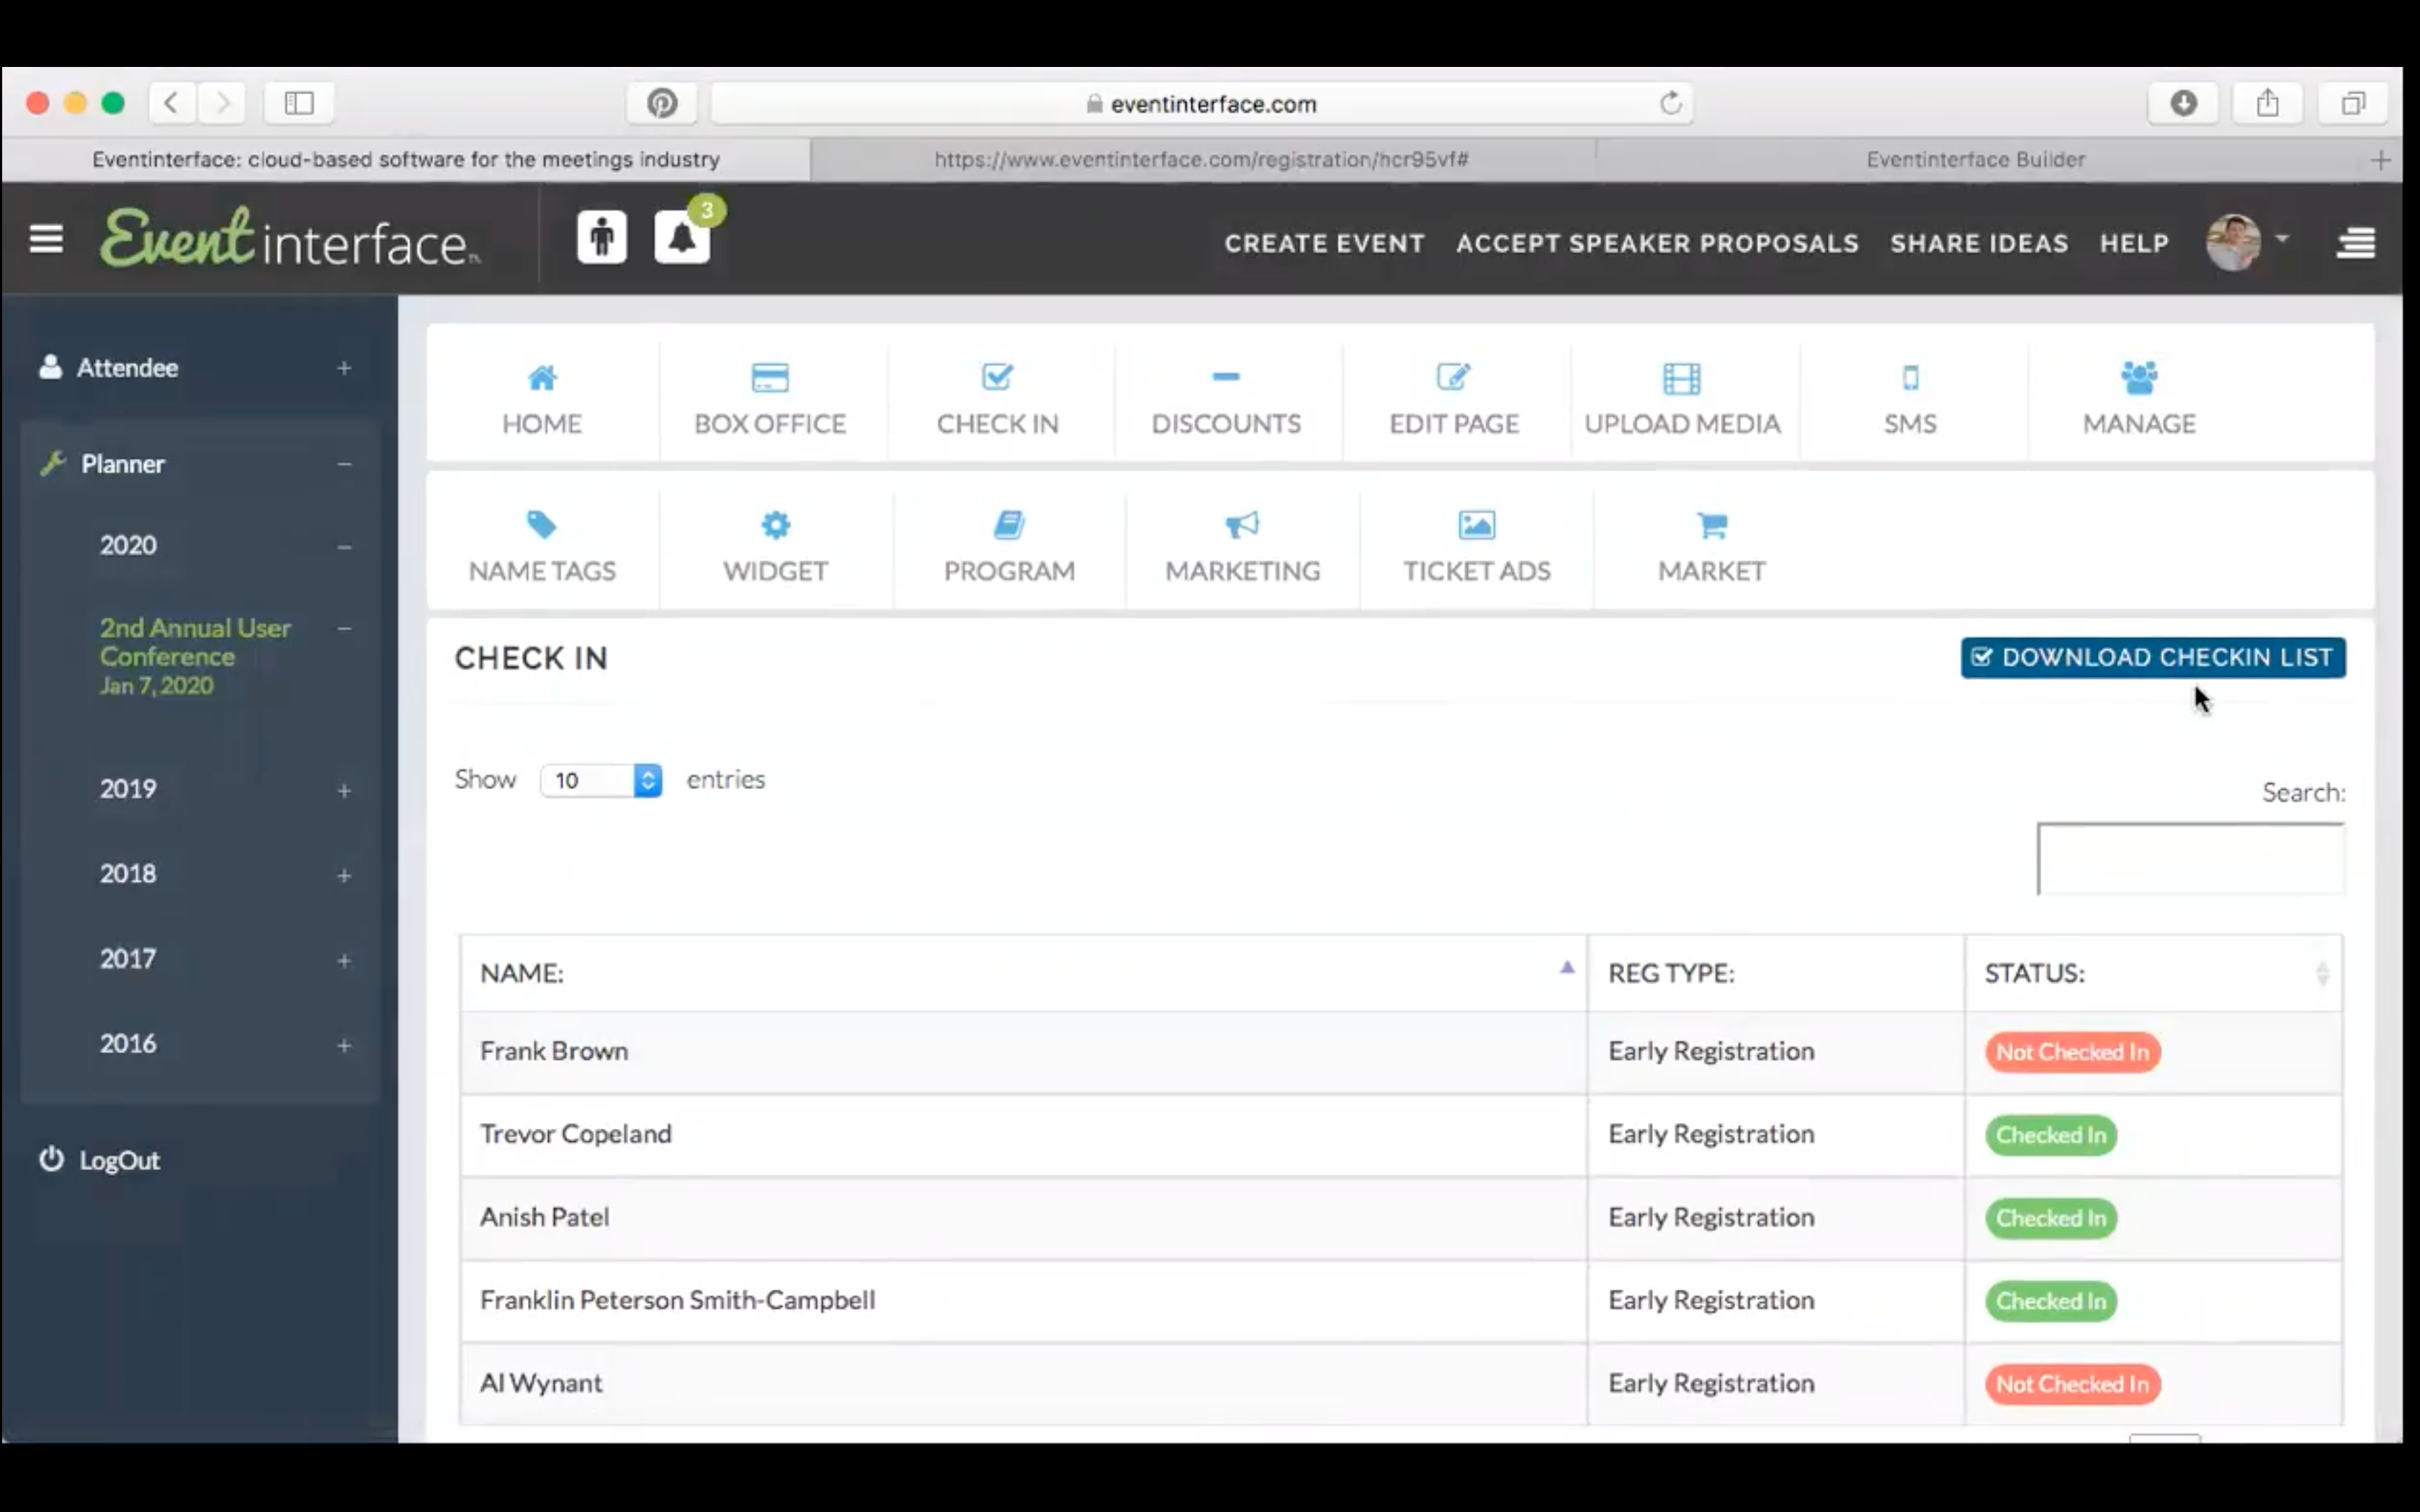Click inside the Search input field
This screenshot has width=2420, height=1512.
pyautogui.click(x=2190, y=858)
